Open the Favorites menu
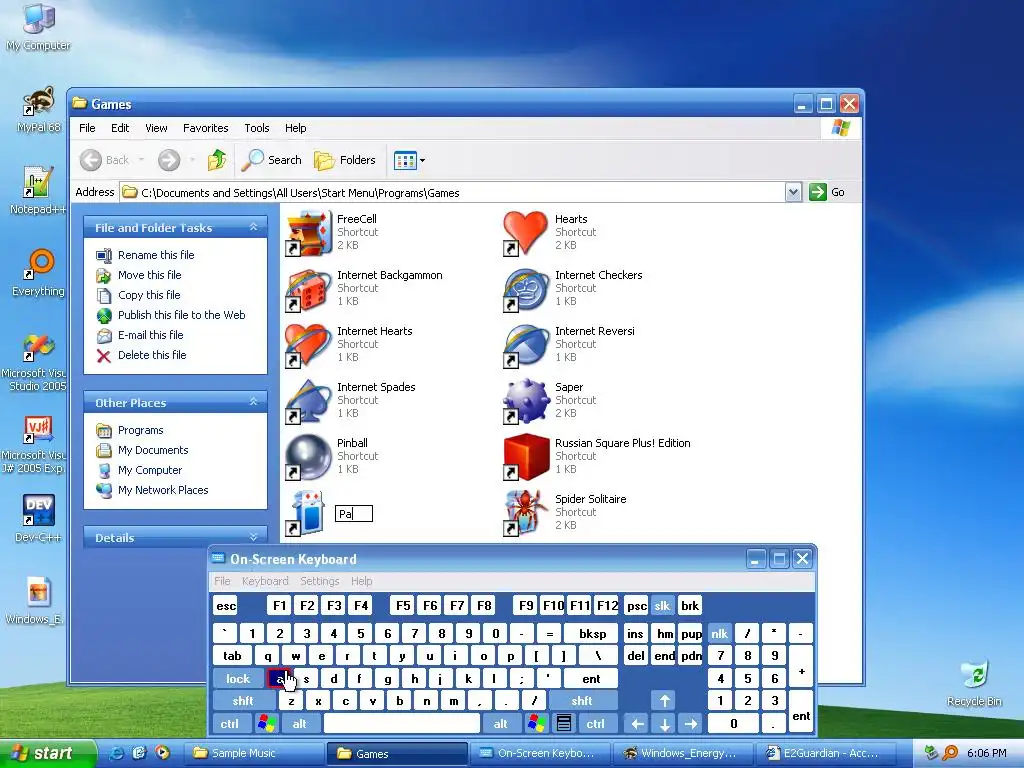Image resolution: width=1024 pixels, height=768 pixels. (206, 128)
